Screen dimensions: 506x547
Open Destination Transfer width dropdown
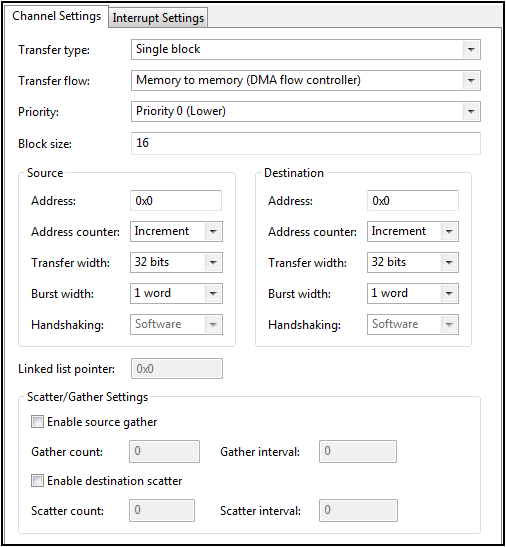point(413,262)
